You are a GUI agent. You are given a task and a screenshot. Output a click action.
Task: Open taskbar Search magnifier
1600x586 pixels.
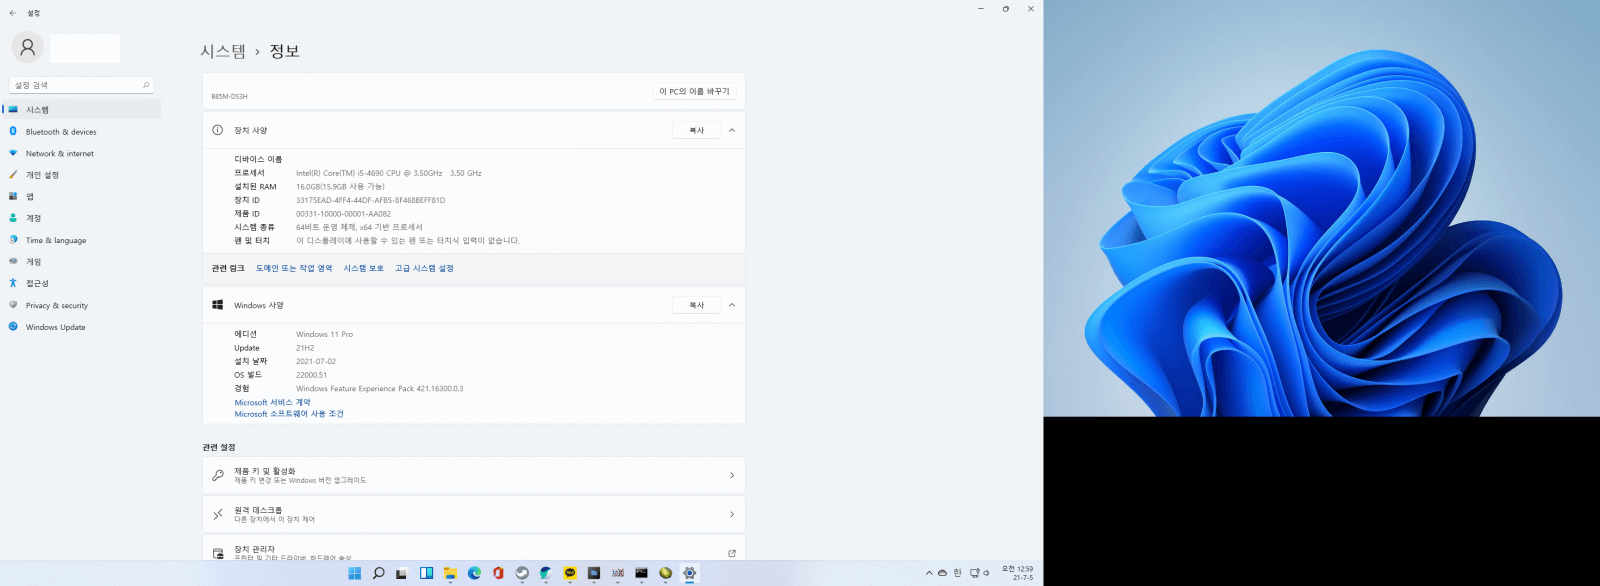tap(378, 573)
